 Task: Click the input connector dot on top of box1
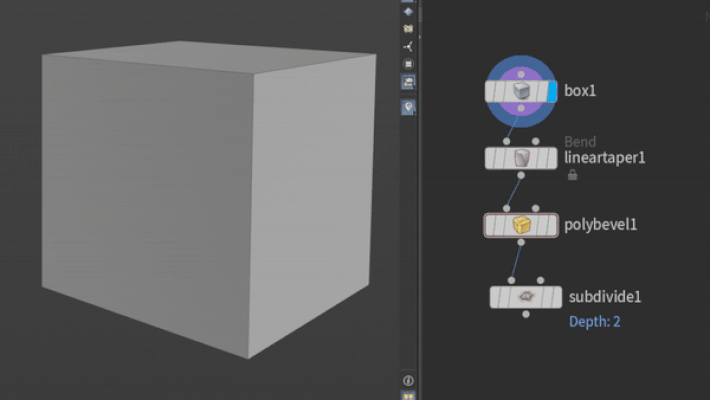[x=521, y=74]
